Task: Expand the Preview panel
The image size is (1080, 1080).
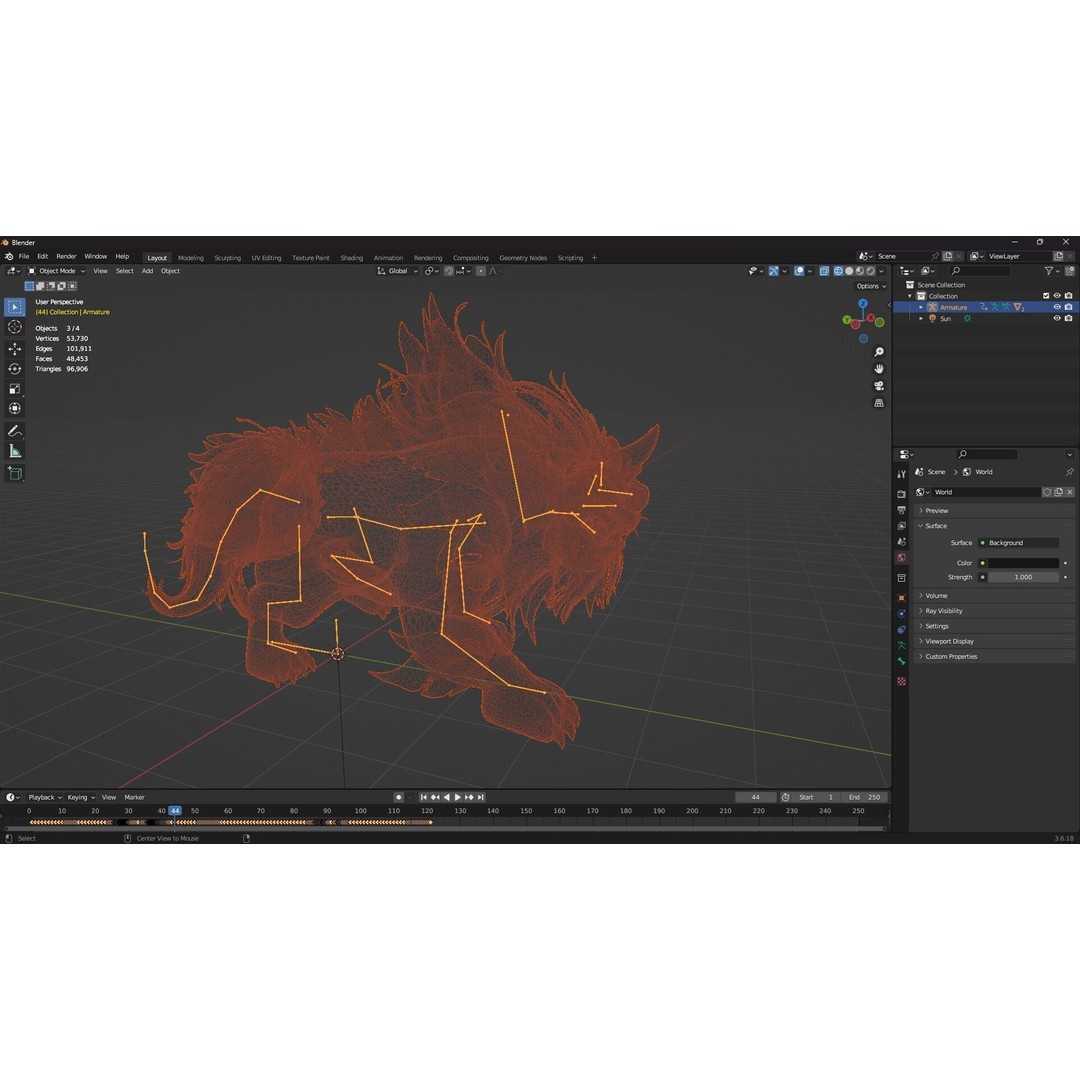Action: click(x=994, y=510)
